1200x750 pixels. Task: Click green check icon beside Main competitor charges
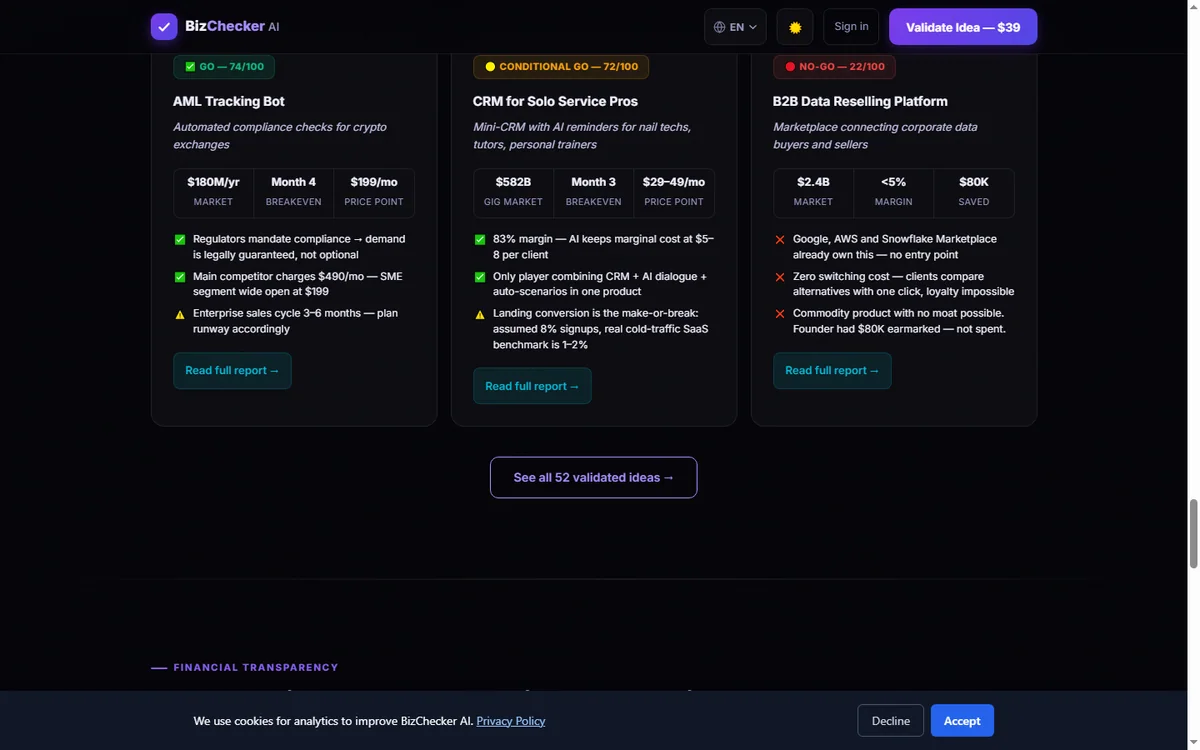click(x=180, y=277)
